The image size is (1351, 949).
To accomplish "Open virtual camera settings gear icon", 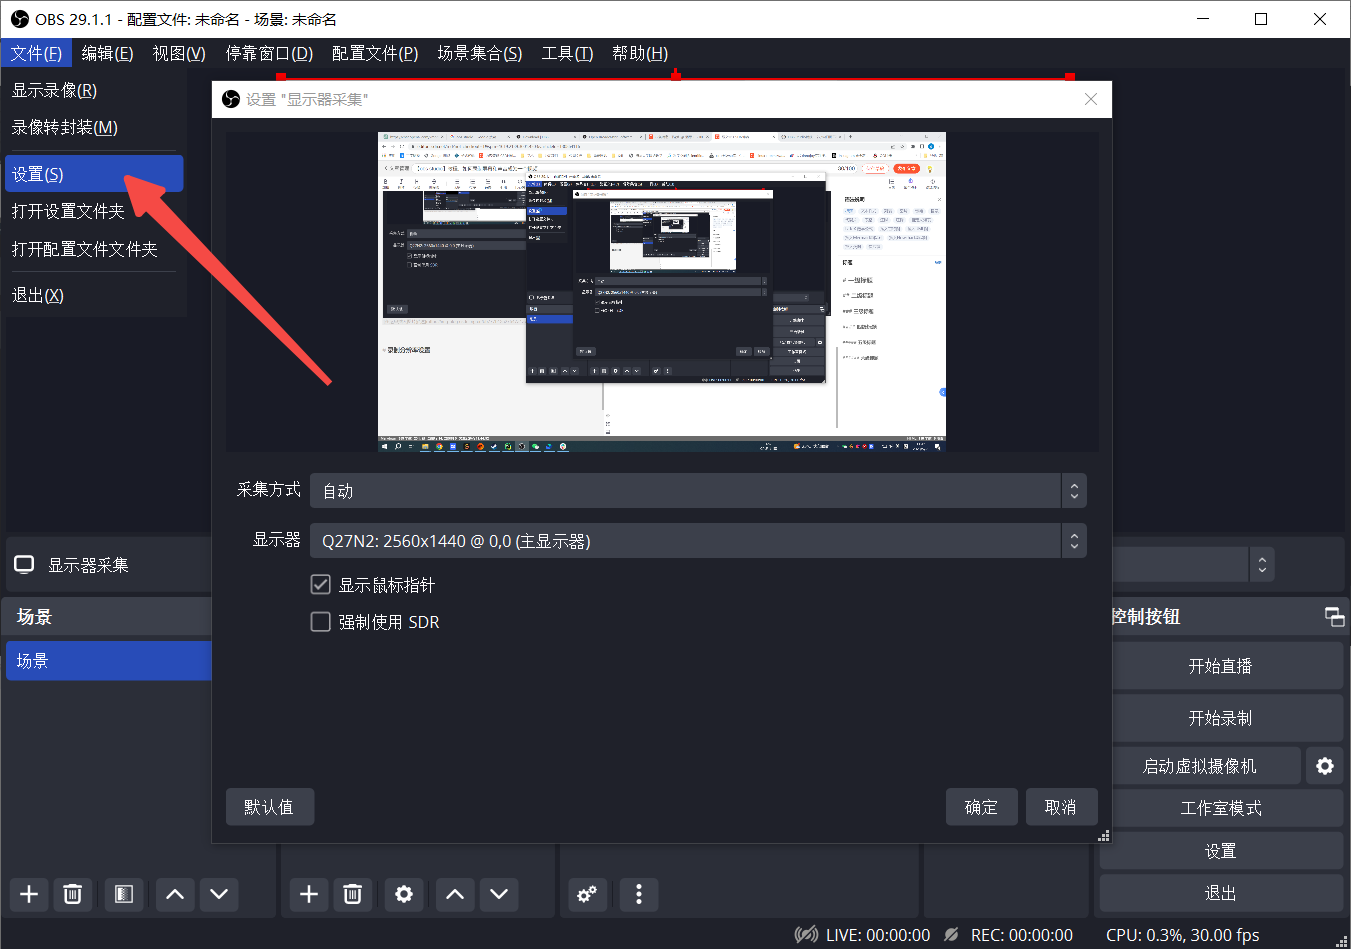I will pos(1325,766).
